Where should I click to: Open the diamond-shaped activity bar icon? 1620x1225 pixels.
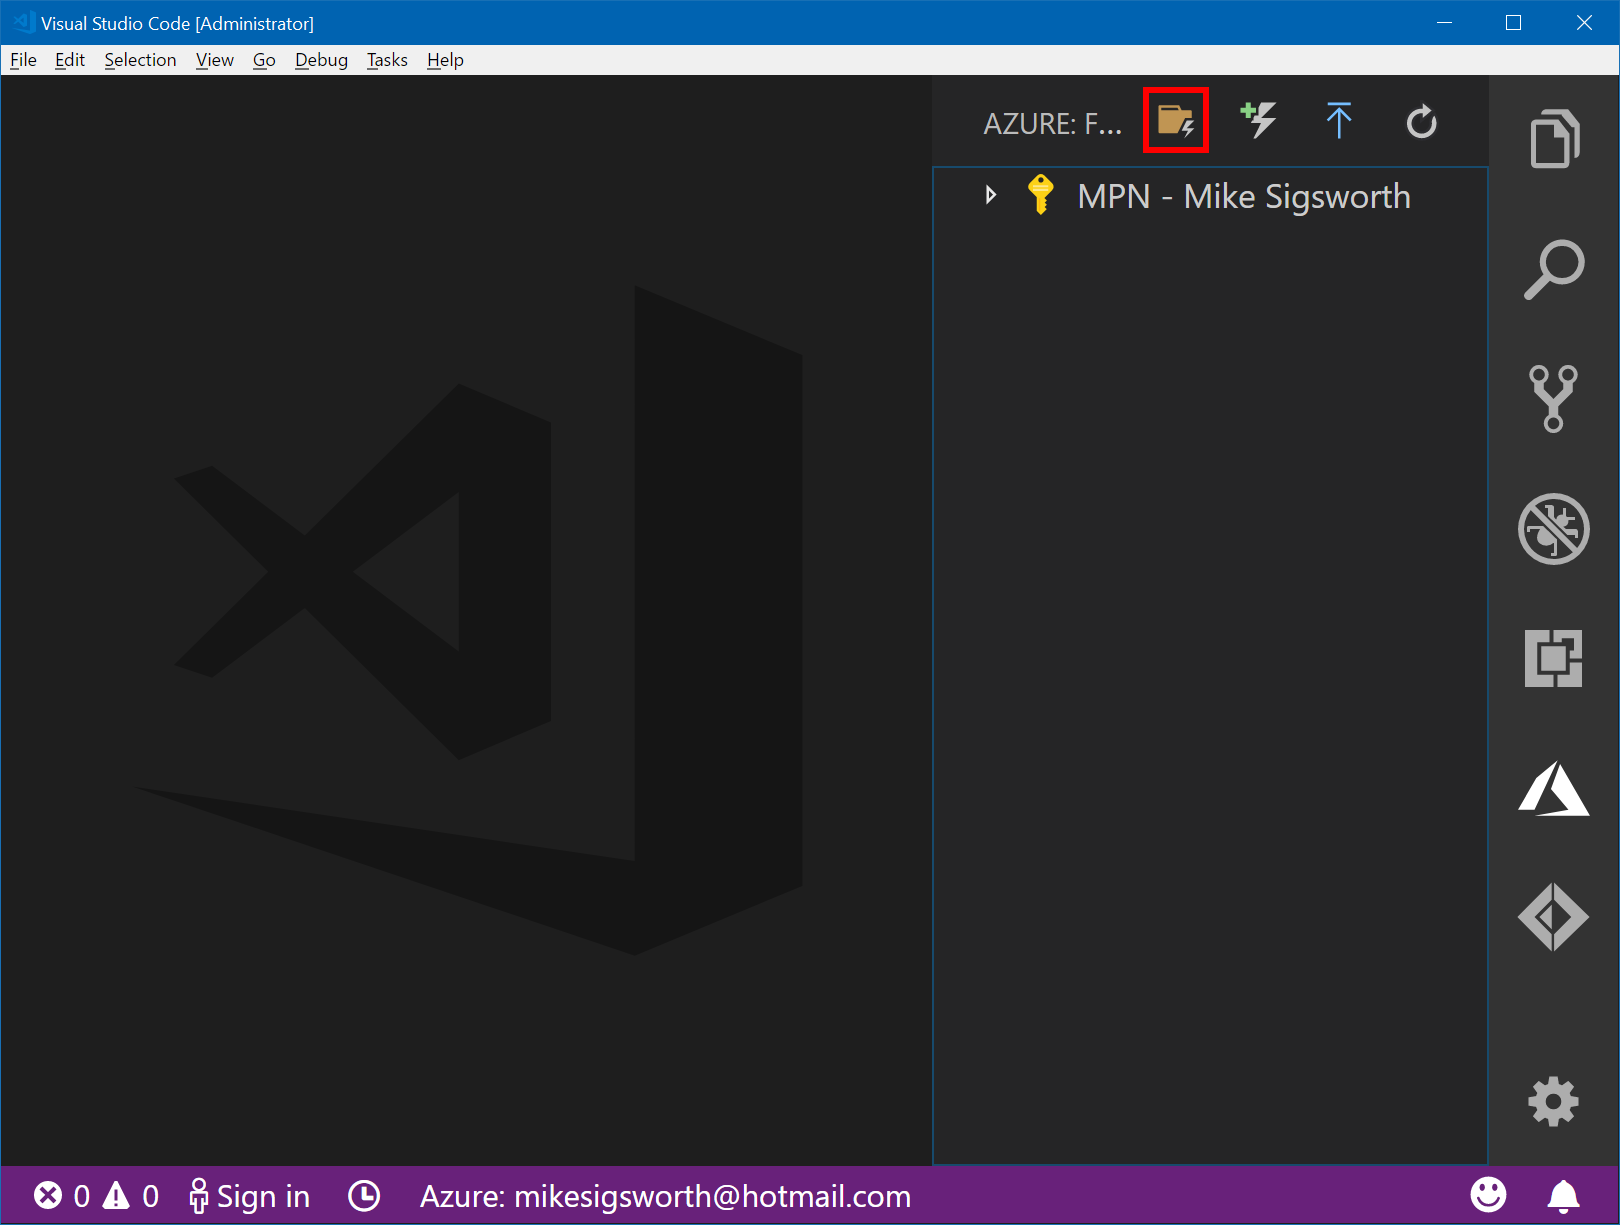(x=1554, y=917)
